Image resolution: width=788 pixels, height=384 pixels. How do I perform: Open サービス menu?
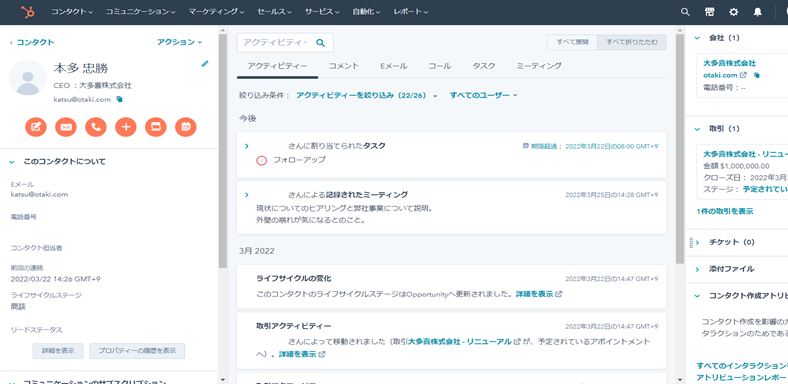tap(322, 12)
